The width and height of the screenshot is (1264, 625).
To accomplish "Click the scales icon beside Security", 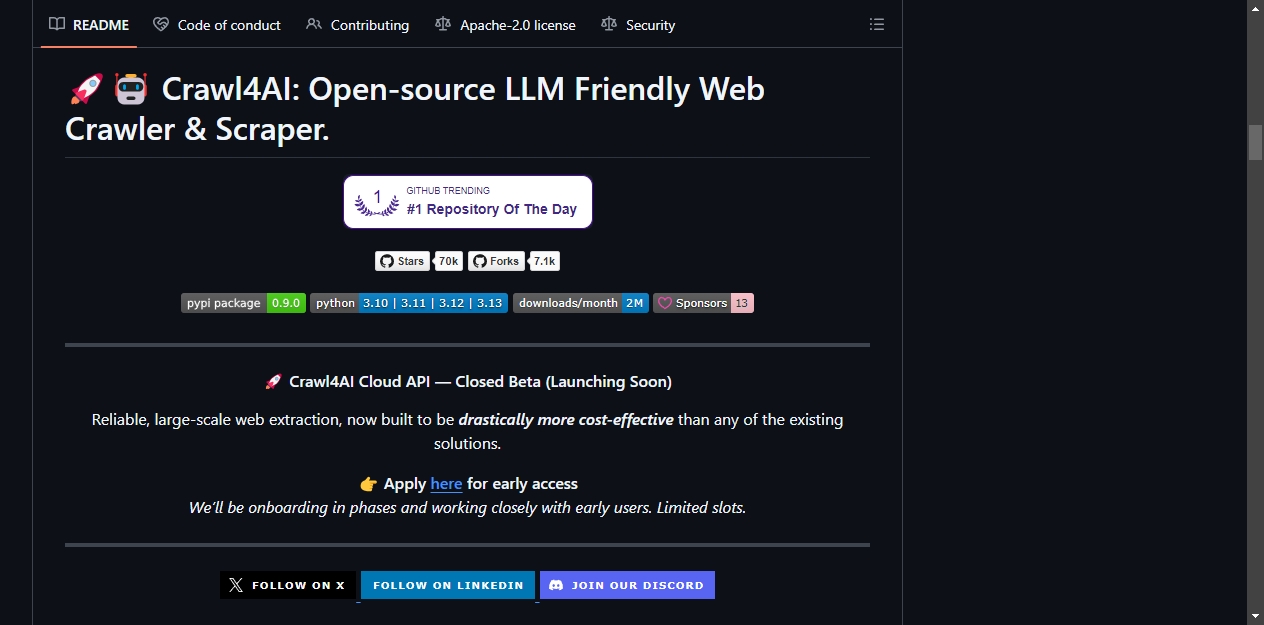I will click(609, 24).
